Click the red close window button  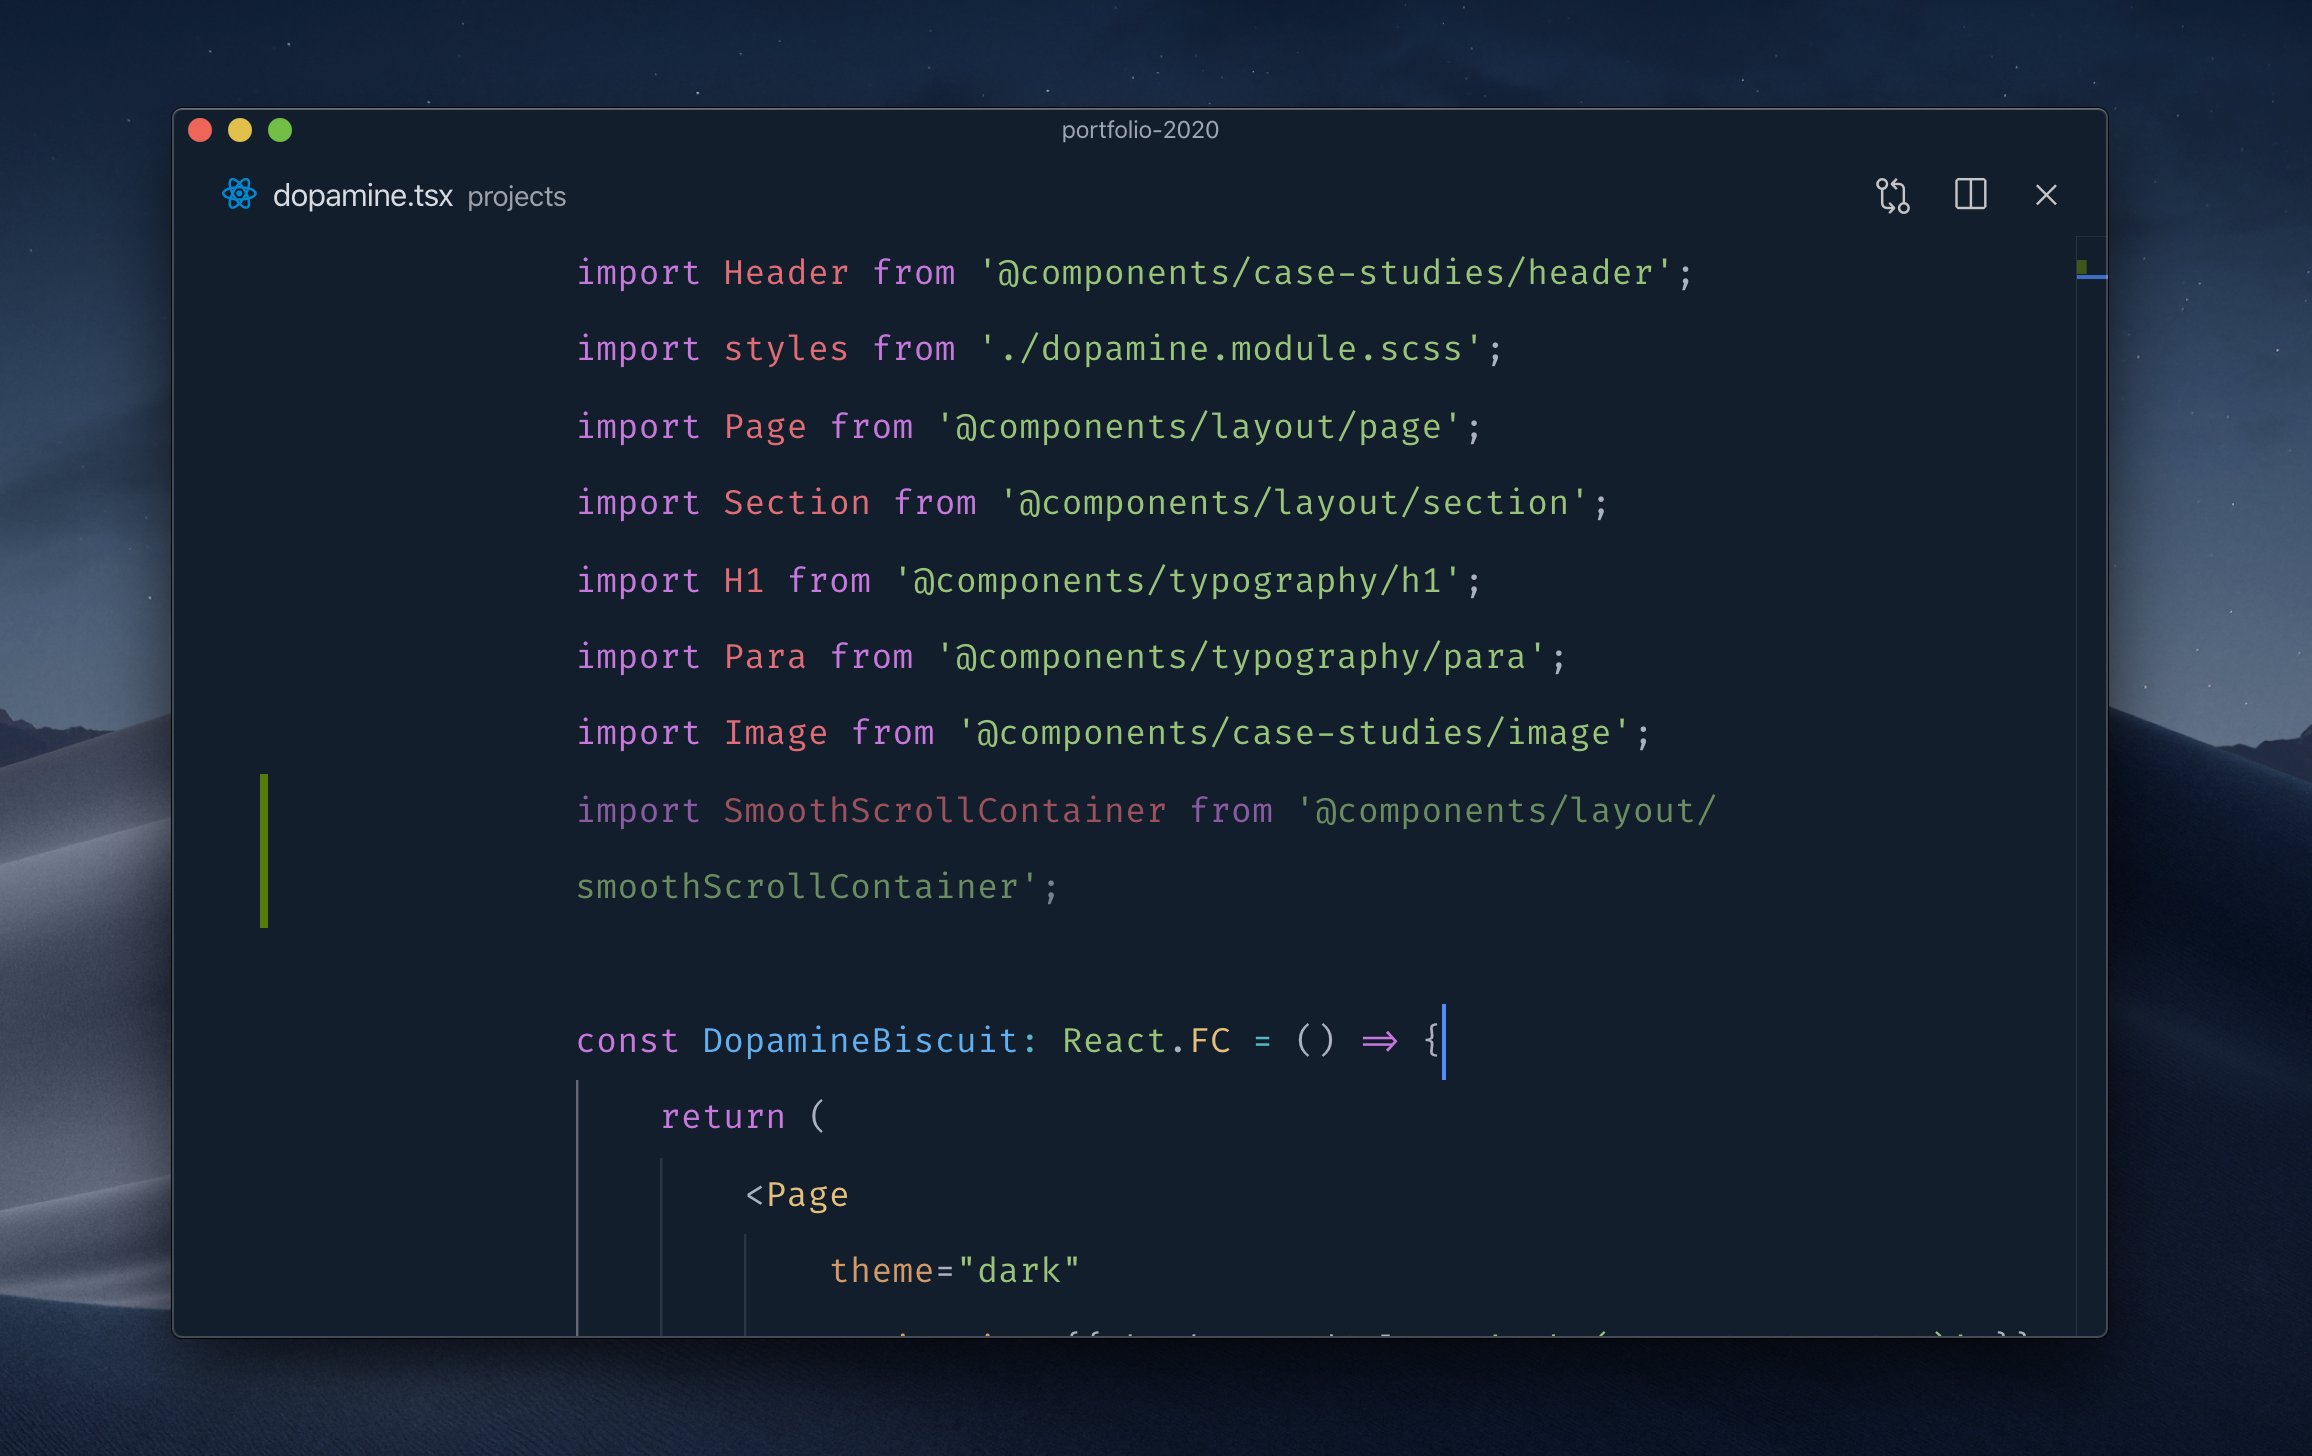point(200,130)
